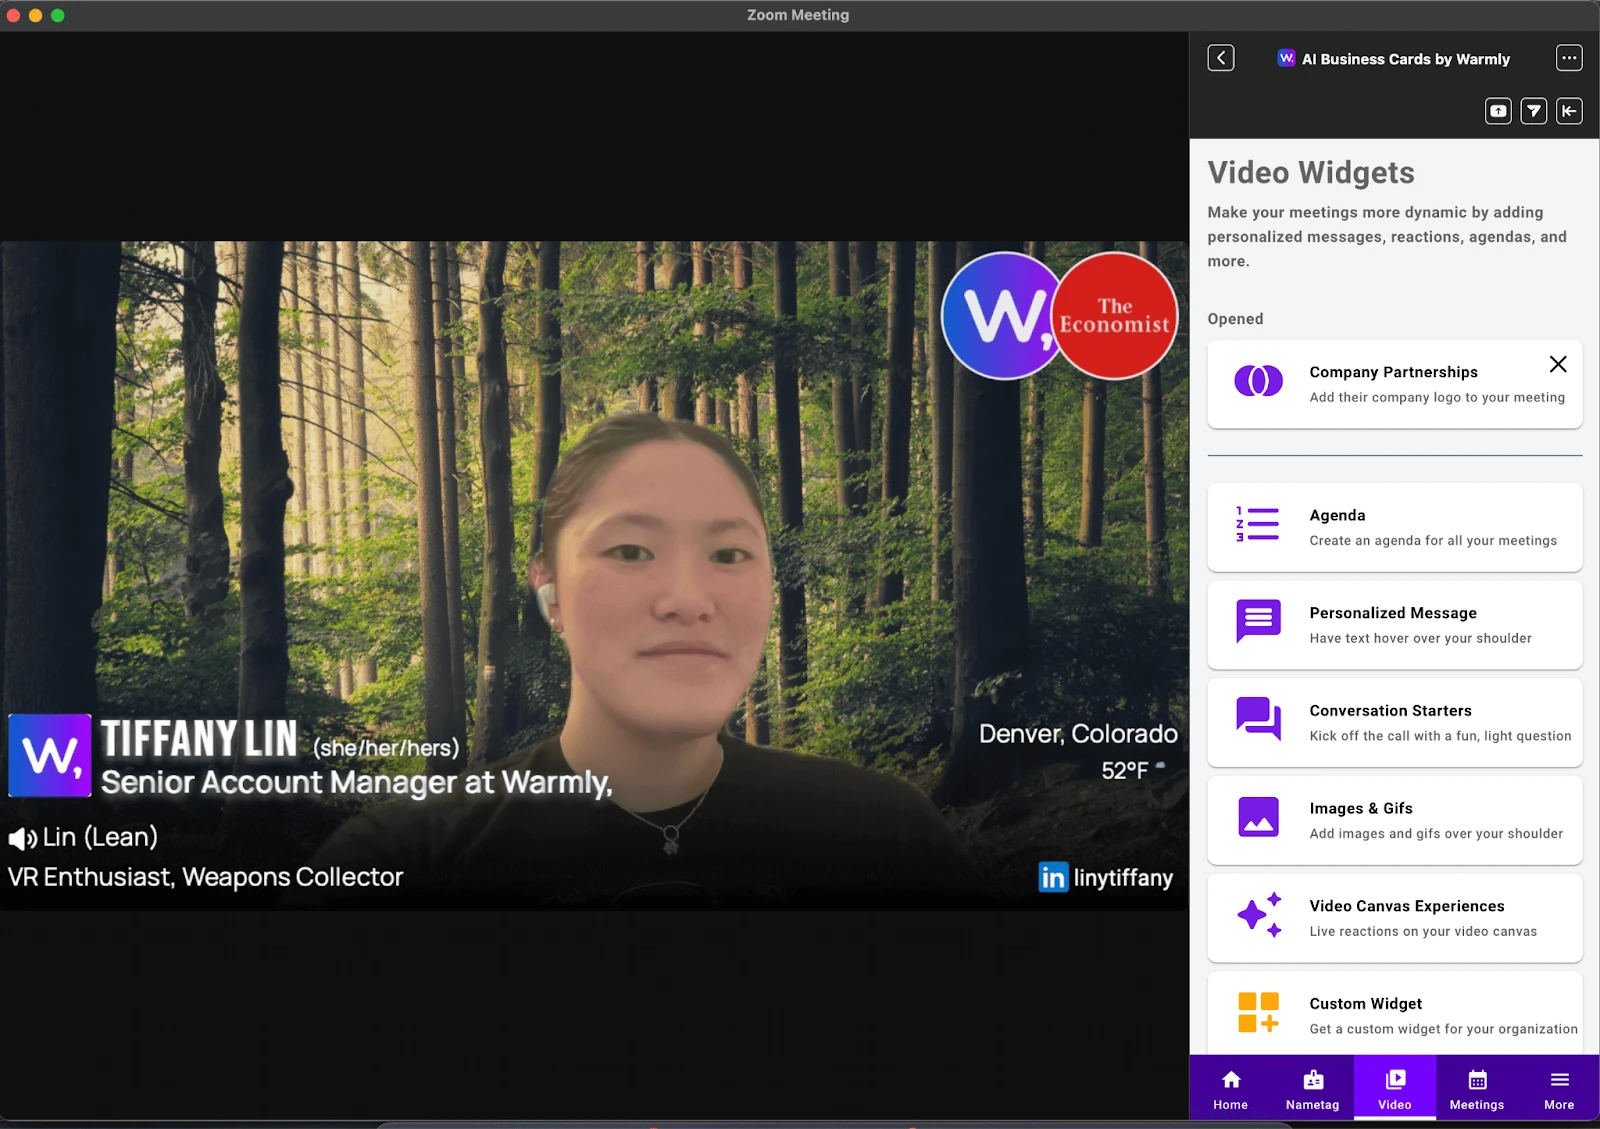Switch to the Home tab
The image size is (1600, 1129).
pyautogui.click(x=1230, y=1088)
